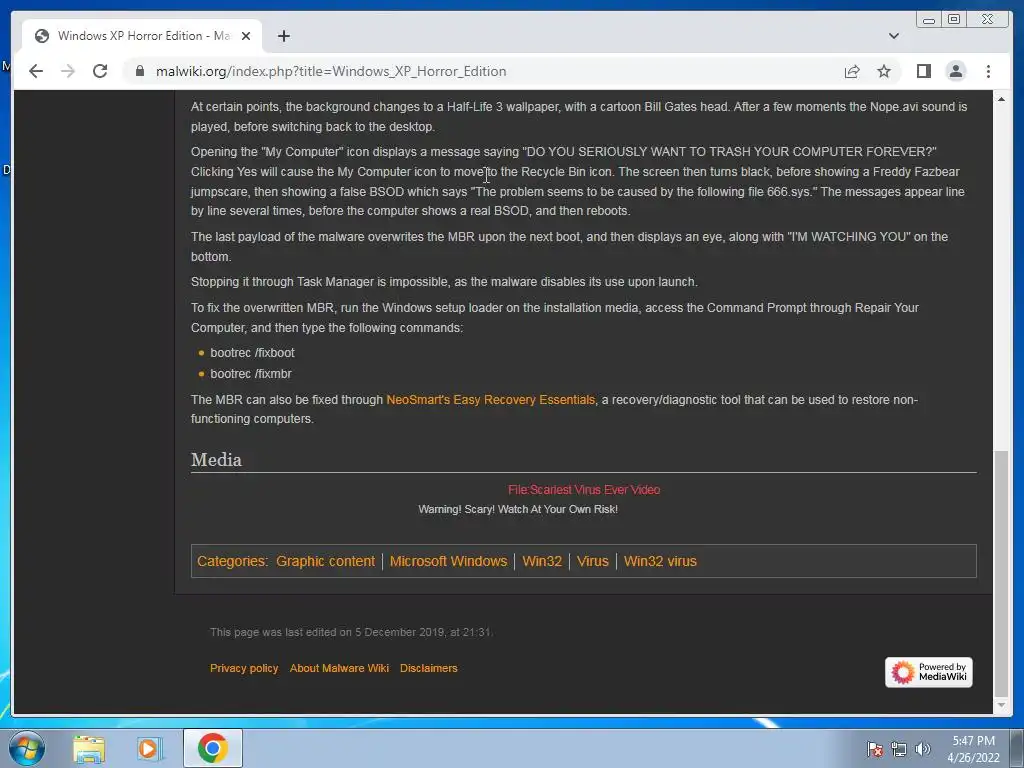Open the Chrome profile menu

click(955, 71)
